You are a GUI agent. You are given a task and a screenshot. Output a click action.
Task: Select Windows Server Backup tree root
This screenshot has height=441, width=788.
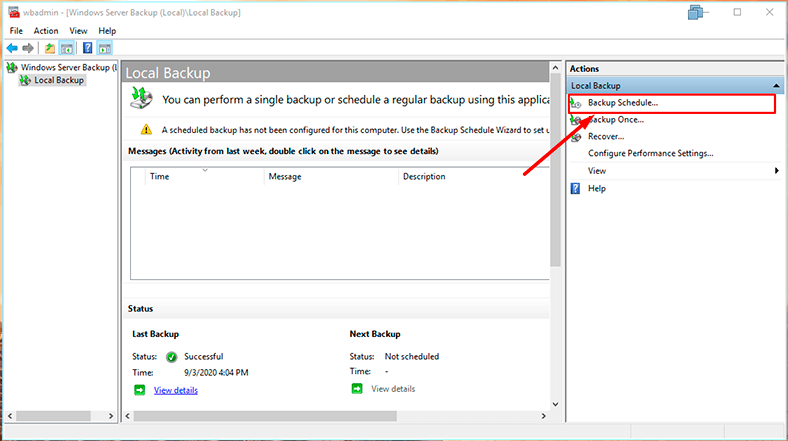(68, 67)
